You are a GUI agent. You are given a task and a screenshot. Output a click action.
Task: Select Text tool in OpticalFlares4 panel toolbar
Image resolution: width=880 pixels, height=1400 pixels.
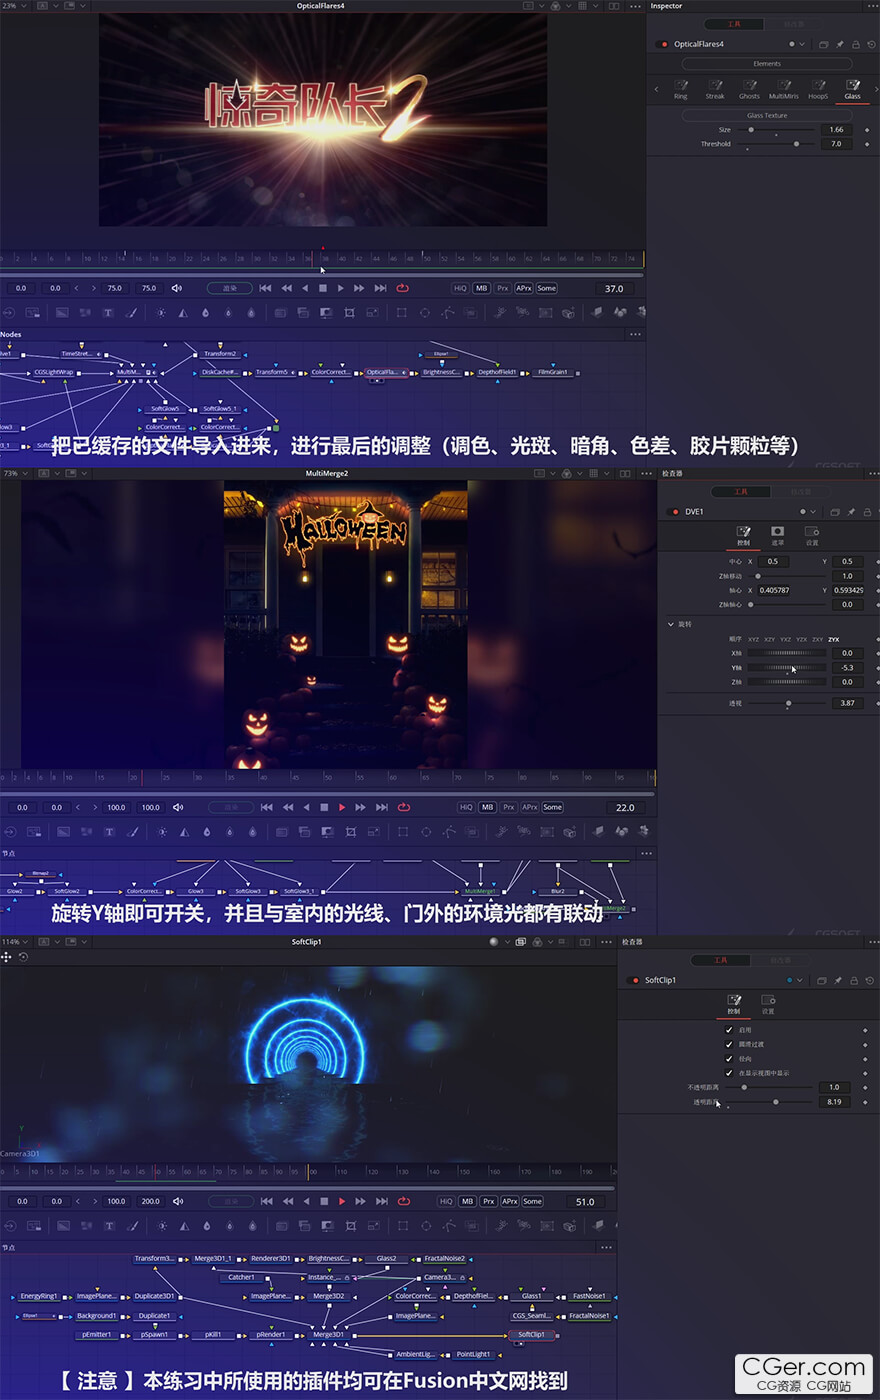[x=109, y=313]
